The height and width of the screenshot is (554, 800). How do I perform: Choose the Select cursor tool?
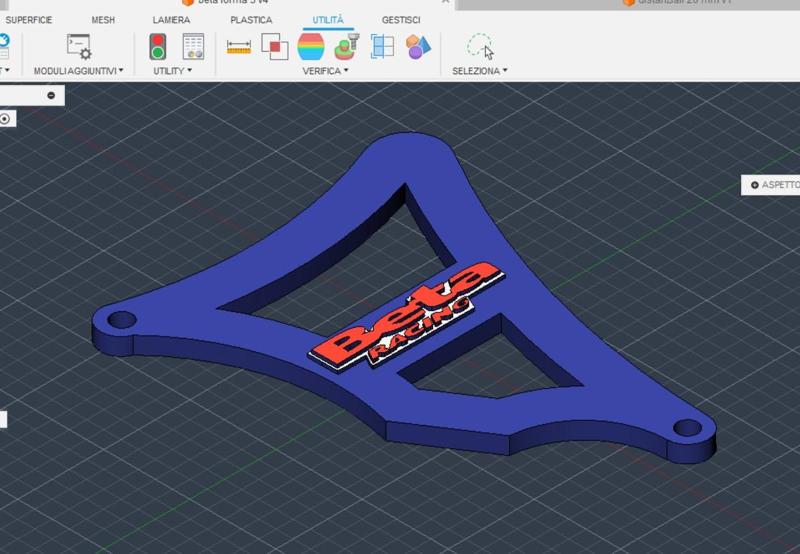tap(480, 46)
